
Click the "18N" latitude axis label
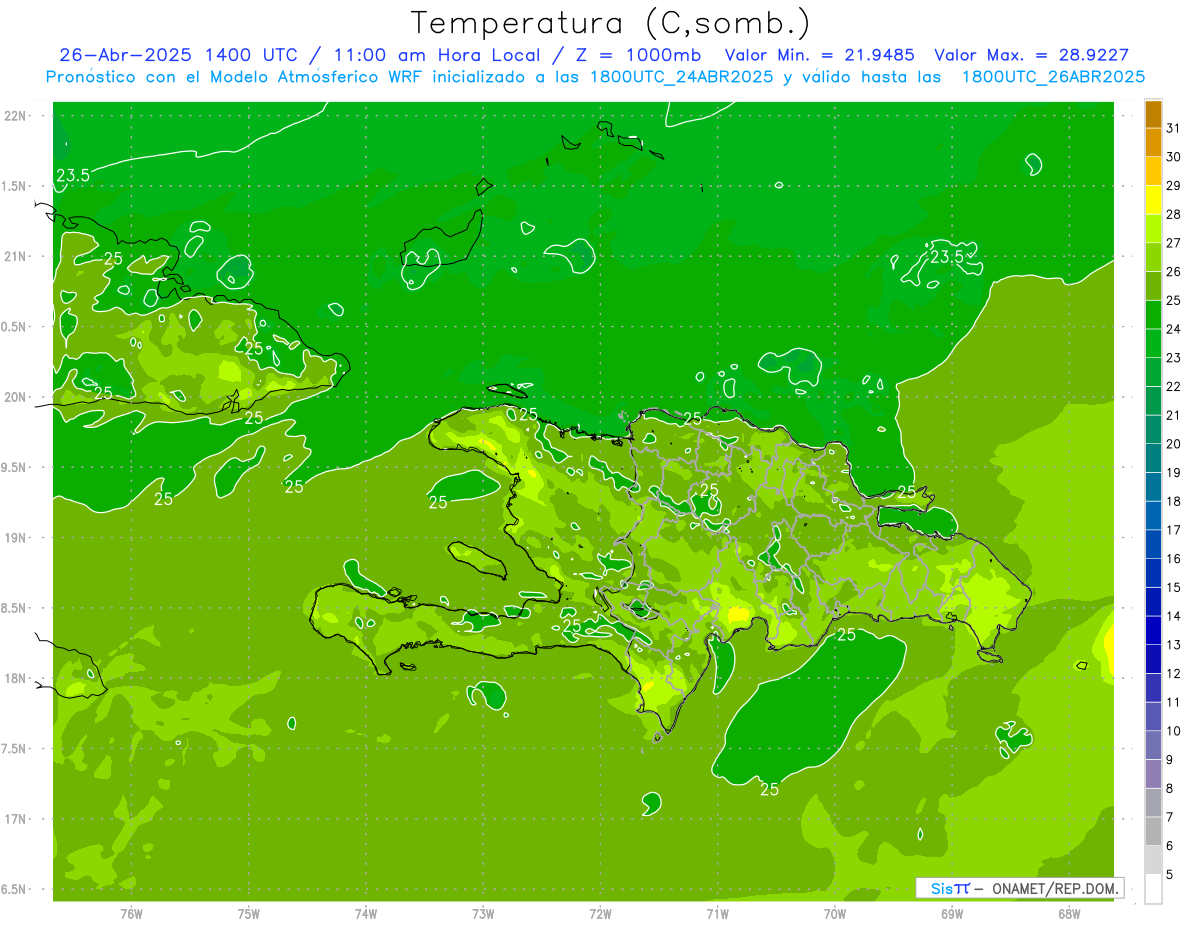[x=15, y=678]
